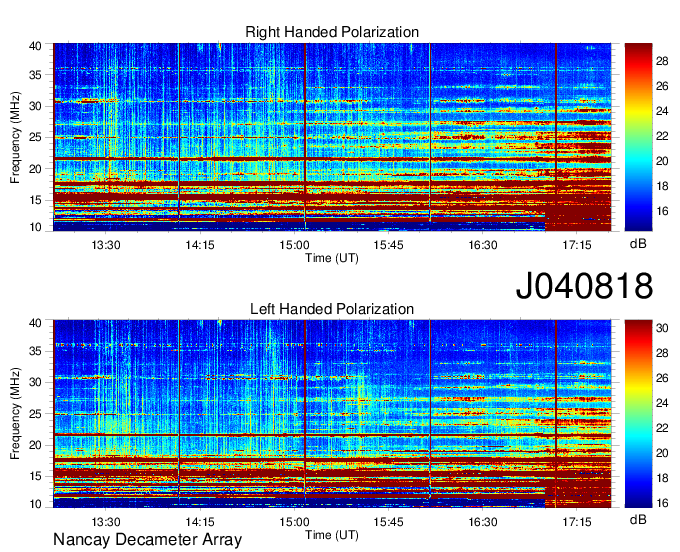Click the J040818 label
Image resolution: width=680 pixels, height=552 pixels.
tap(584, 285)
